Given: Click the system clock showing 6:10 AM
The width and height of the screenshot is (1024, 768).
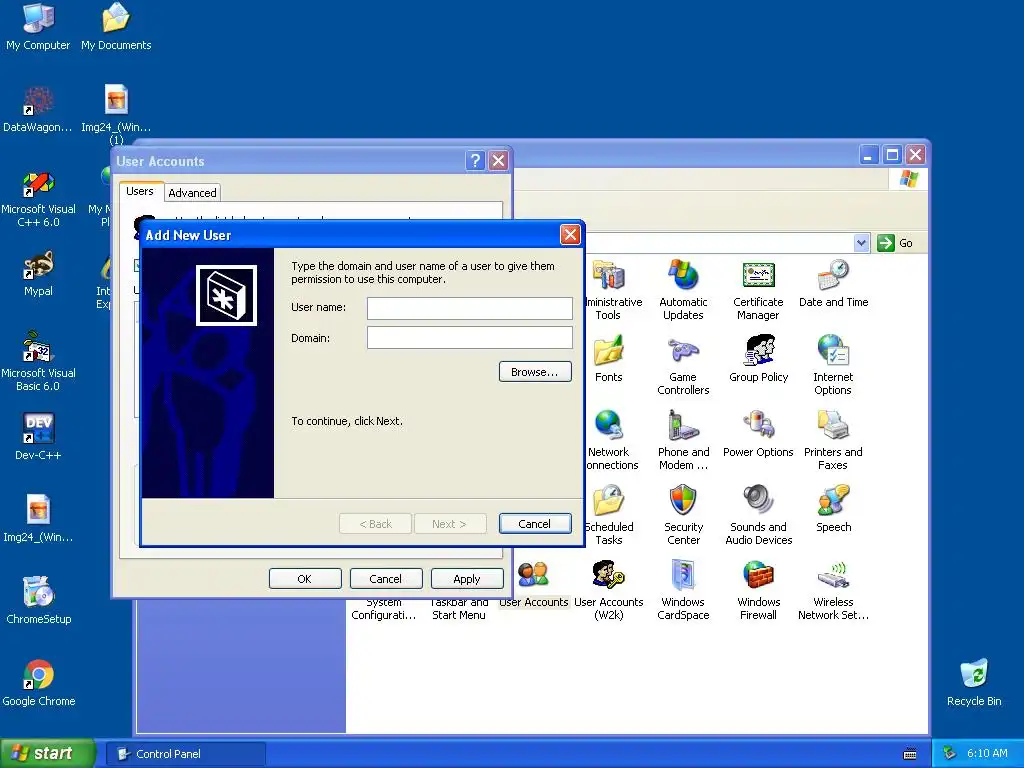Looking at the screenshot, I should [987, 754].
